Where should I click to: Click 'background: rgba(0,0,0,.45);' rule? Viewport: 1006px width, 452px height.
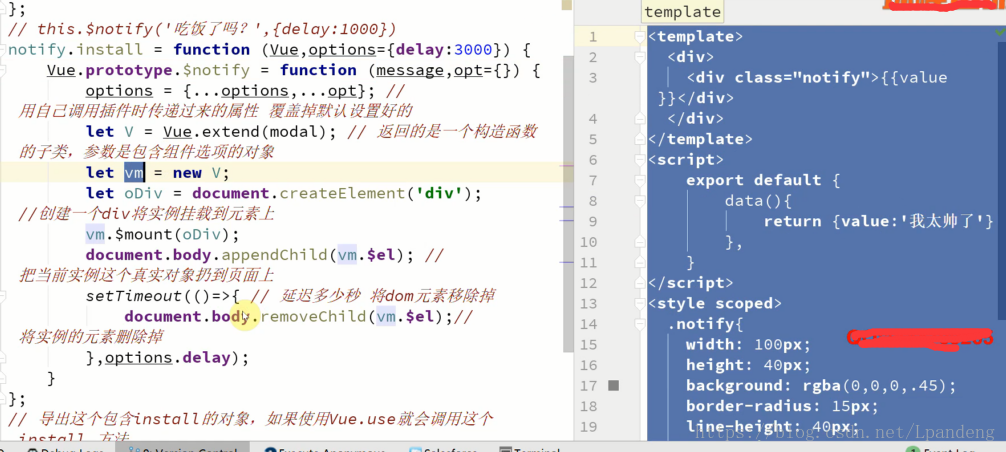[x=821, y=385]
